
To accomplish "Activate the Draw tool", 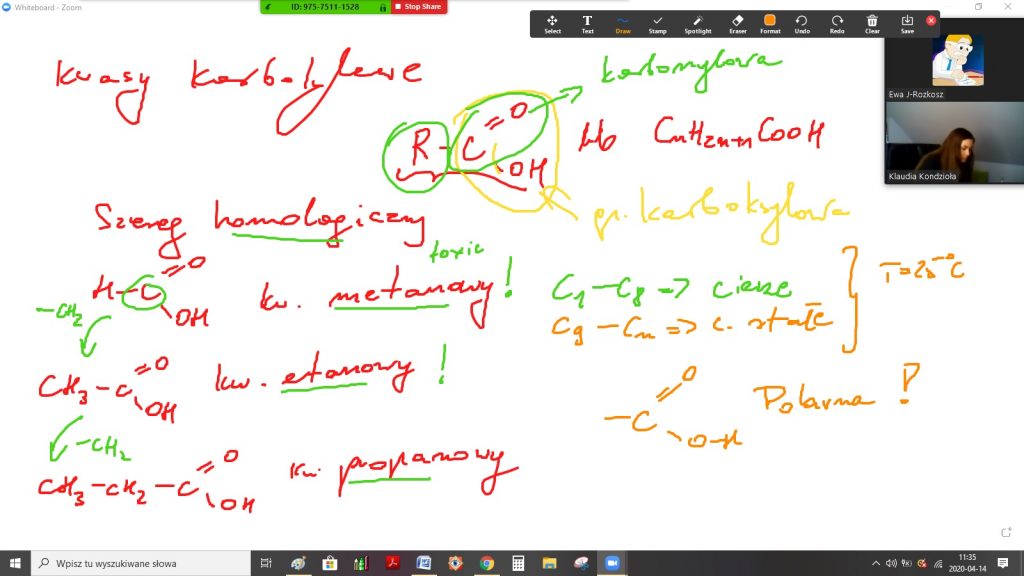I will coord(622,24).
